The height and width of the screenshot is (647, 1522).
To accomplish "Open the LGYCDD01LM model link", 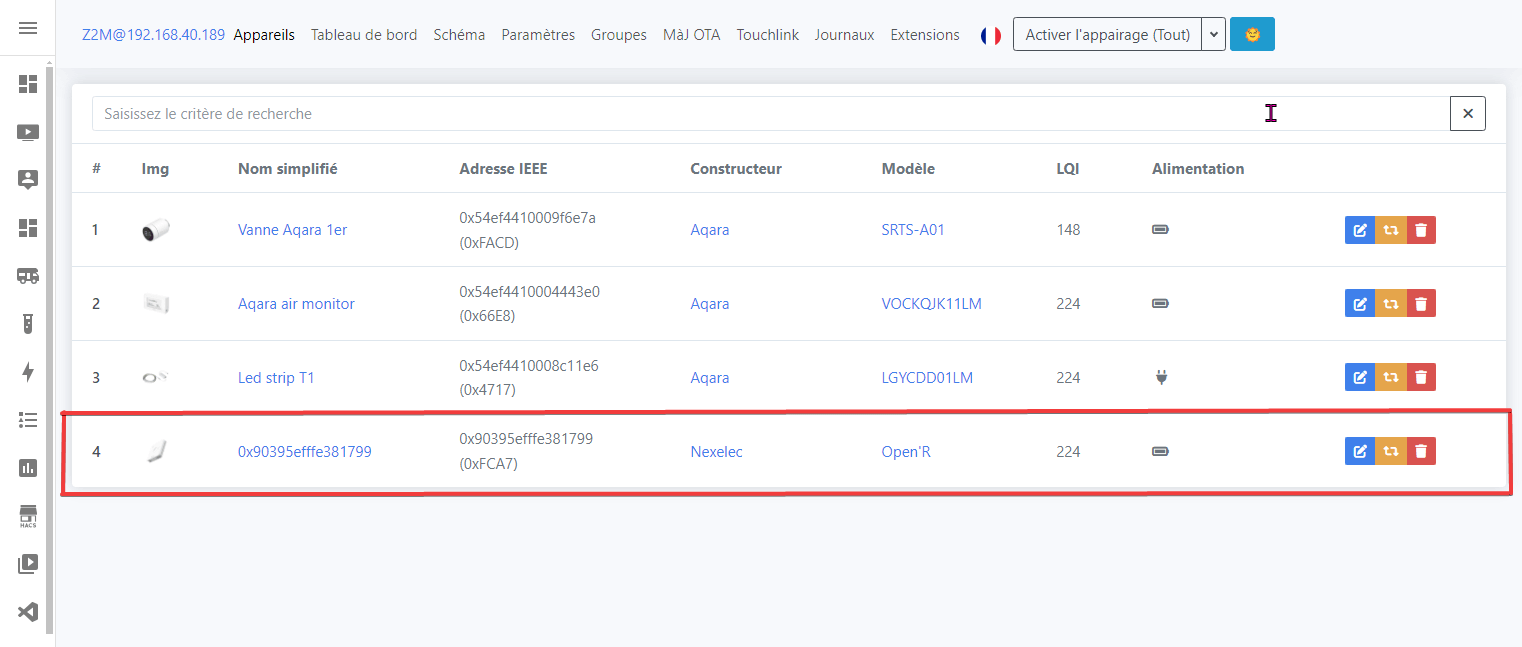I will pyautogui.click(x=927, y=378).
